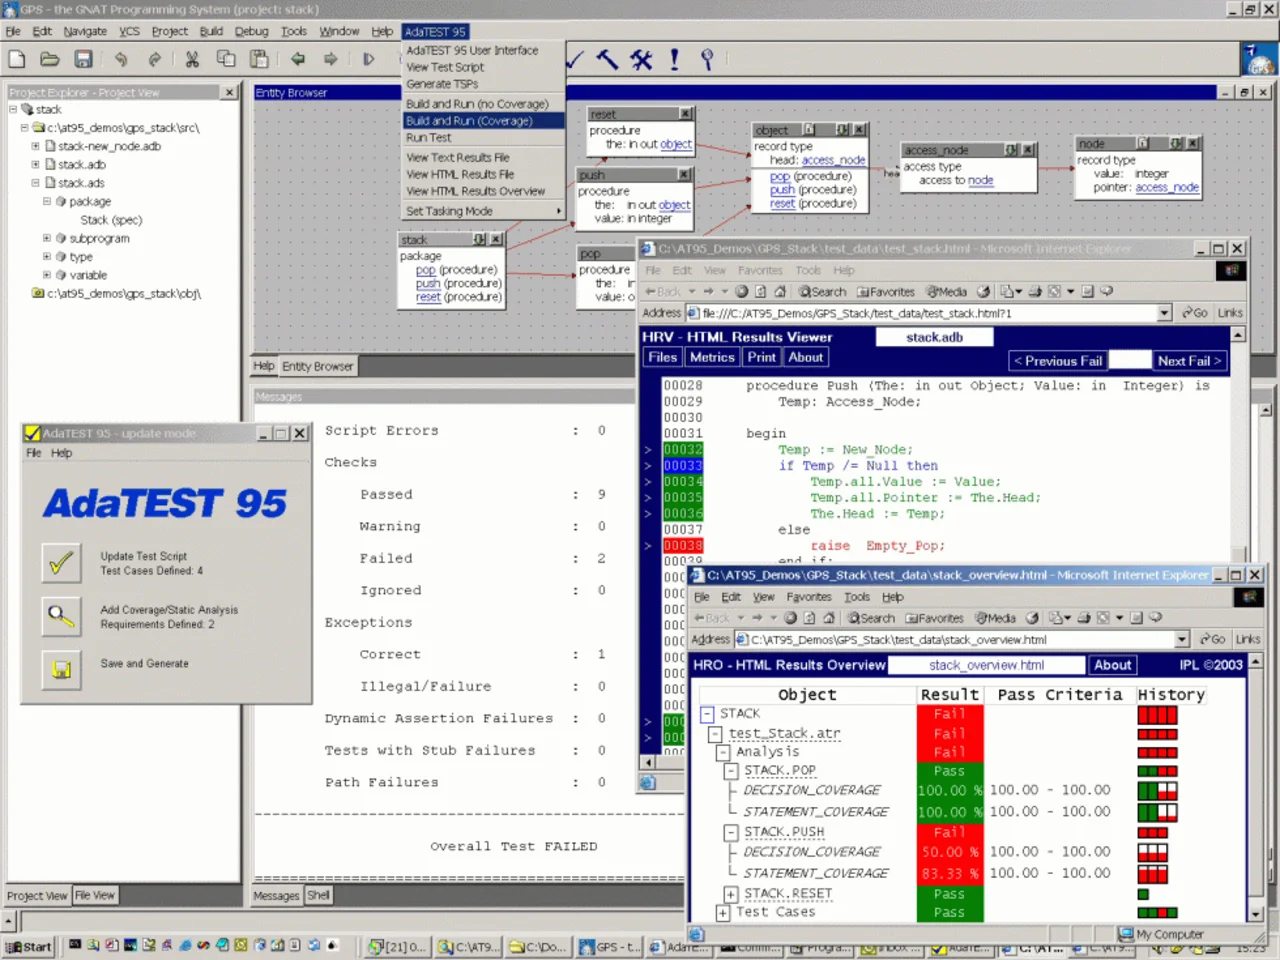Click the Metrics button in HTML Results Viewer
The height and width of the screenshot is (960, 1280).
point(712,357)
